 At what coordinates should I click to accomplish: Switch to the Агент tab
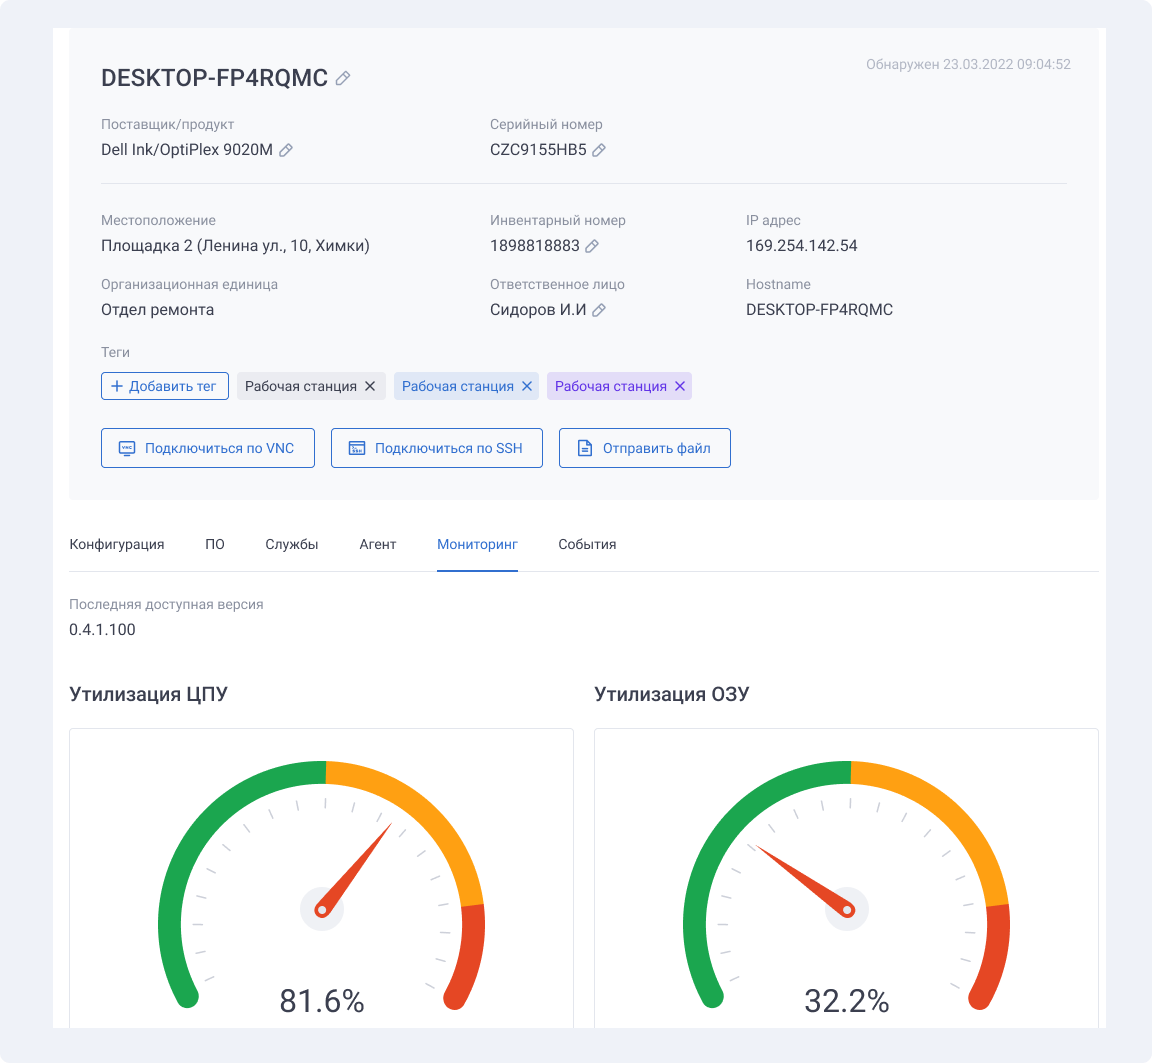tap(378, 544)
